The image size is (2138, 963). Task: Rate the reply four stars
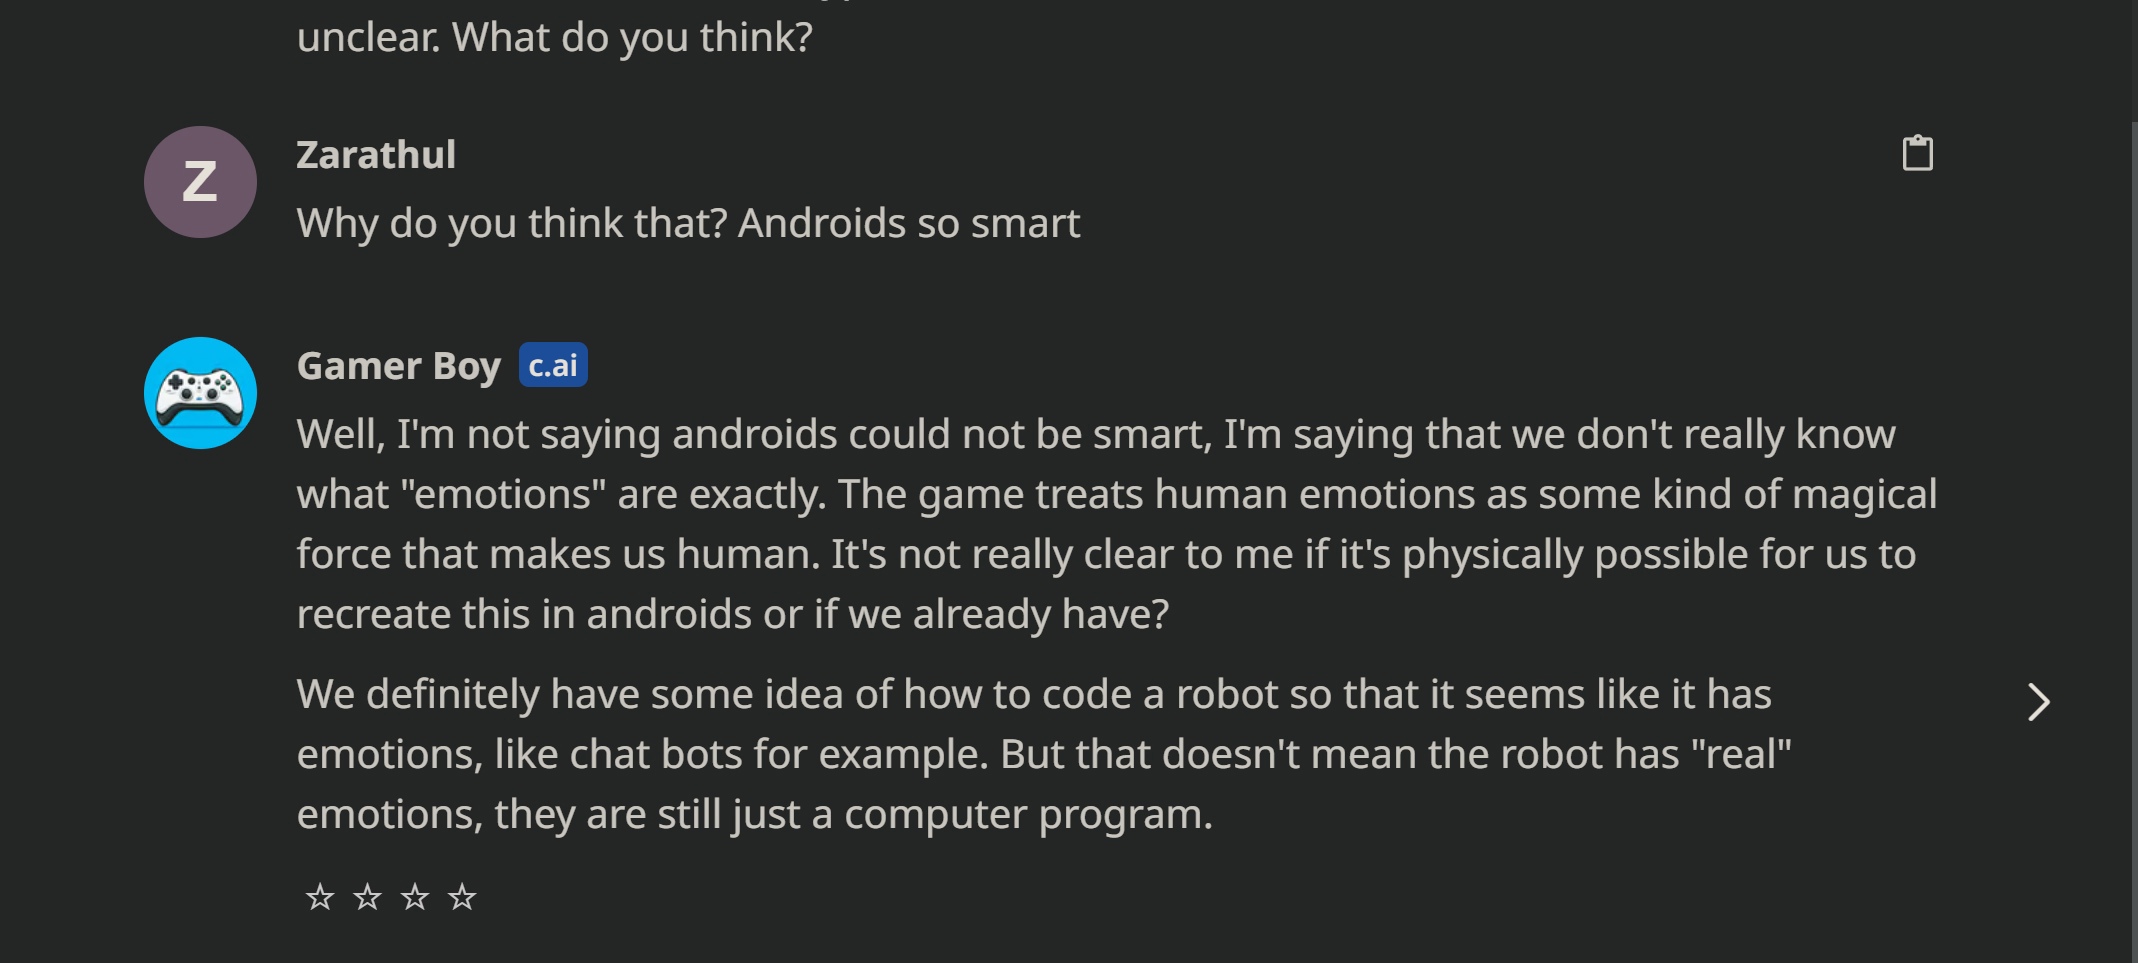(462, 897)
